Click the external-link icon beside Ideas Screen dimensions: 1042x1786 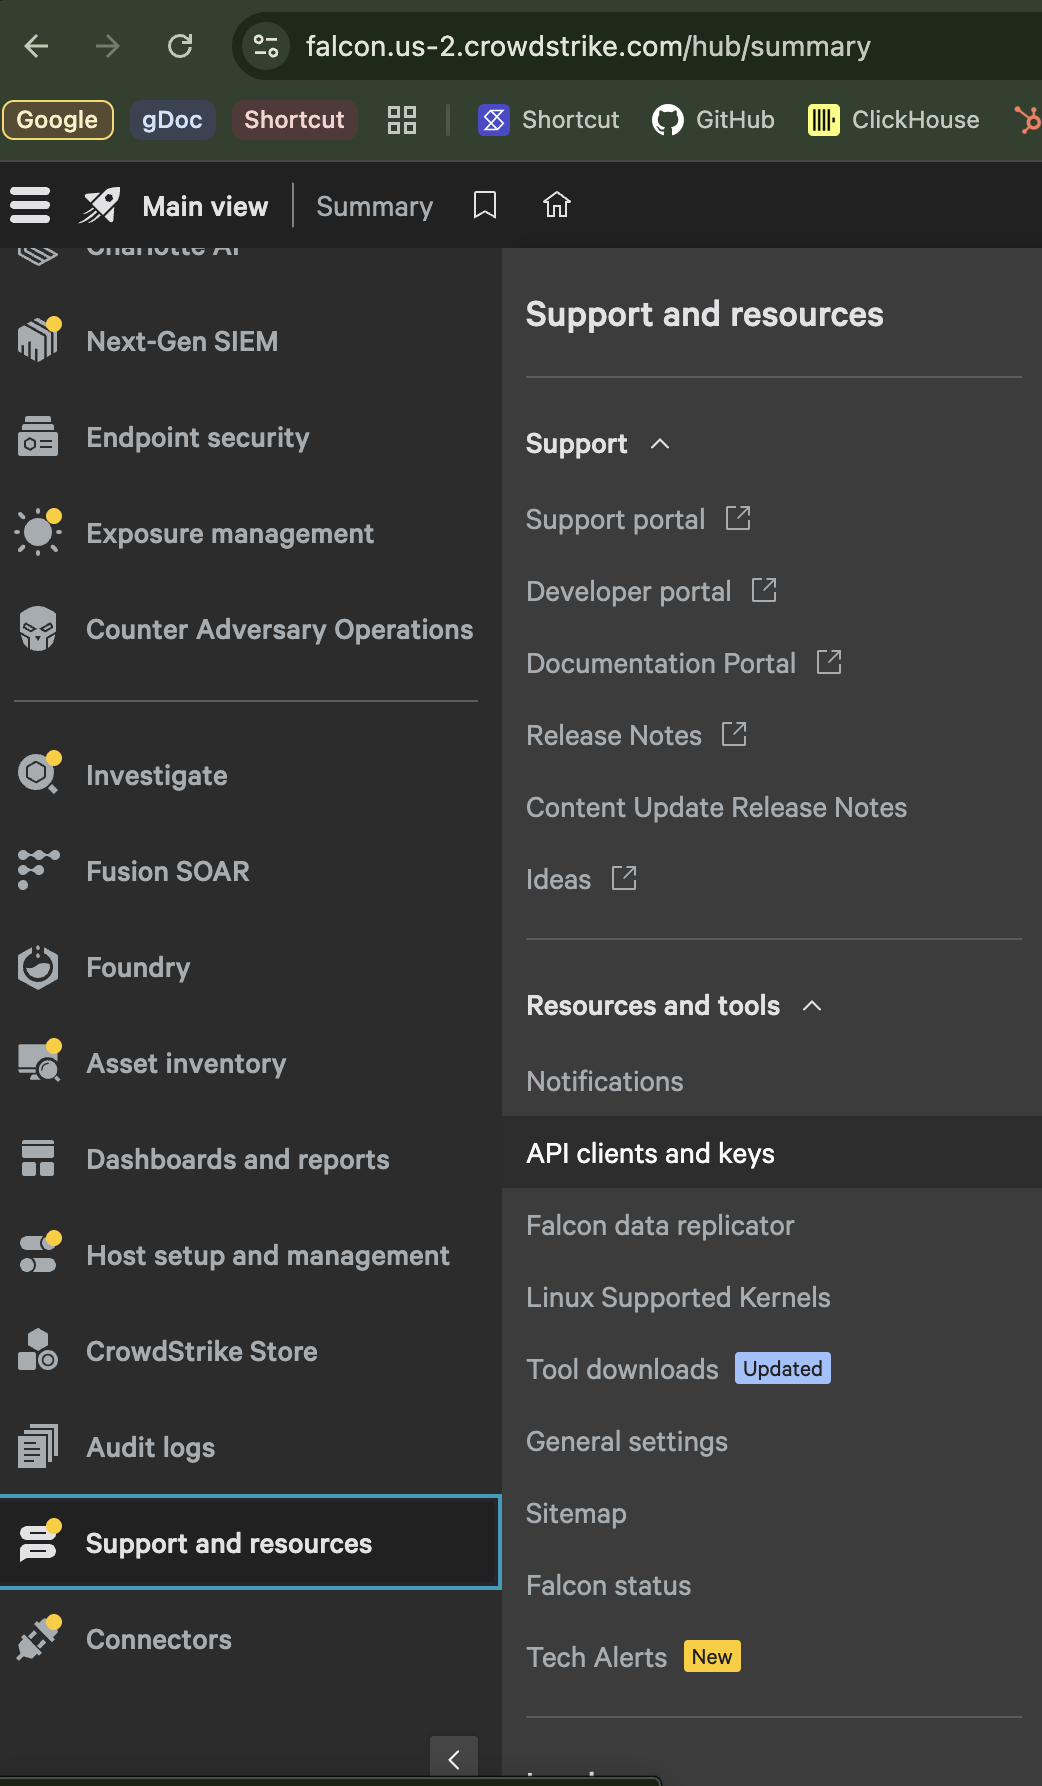[624, 878]
